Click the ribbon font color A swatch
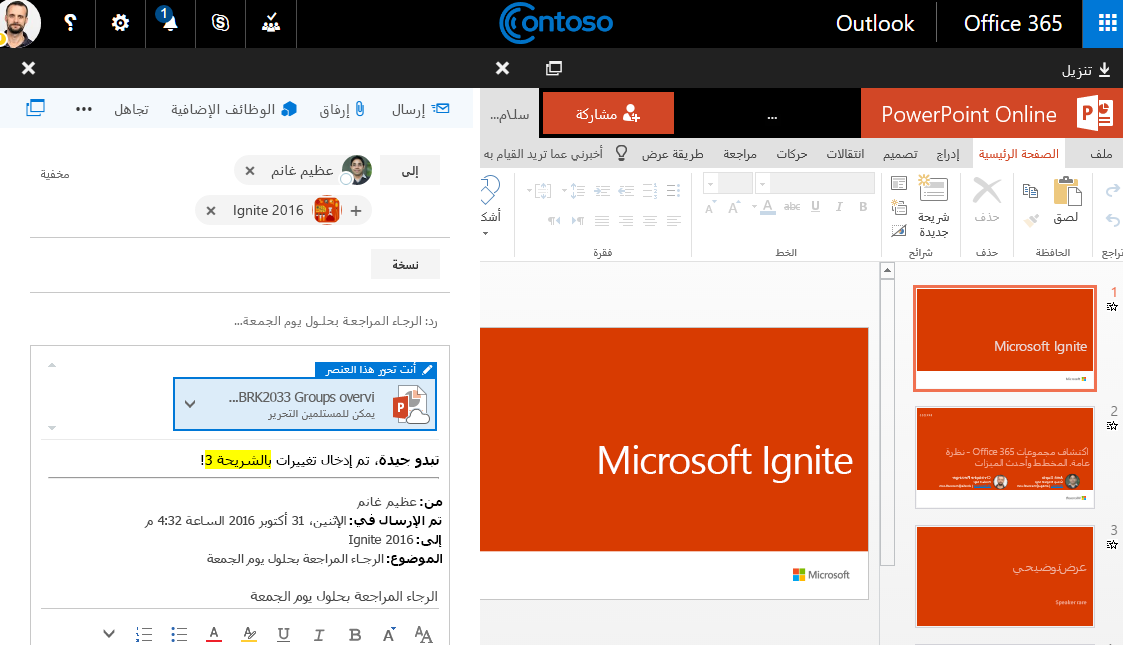1123x645 pixels. pos(767,207)
